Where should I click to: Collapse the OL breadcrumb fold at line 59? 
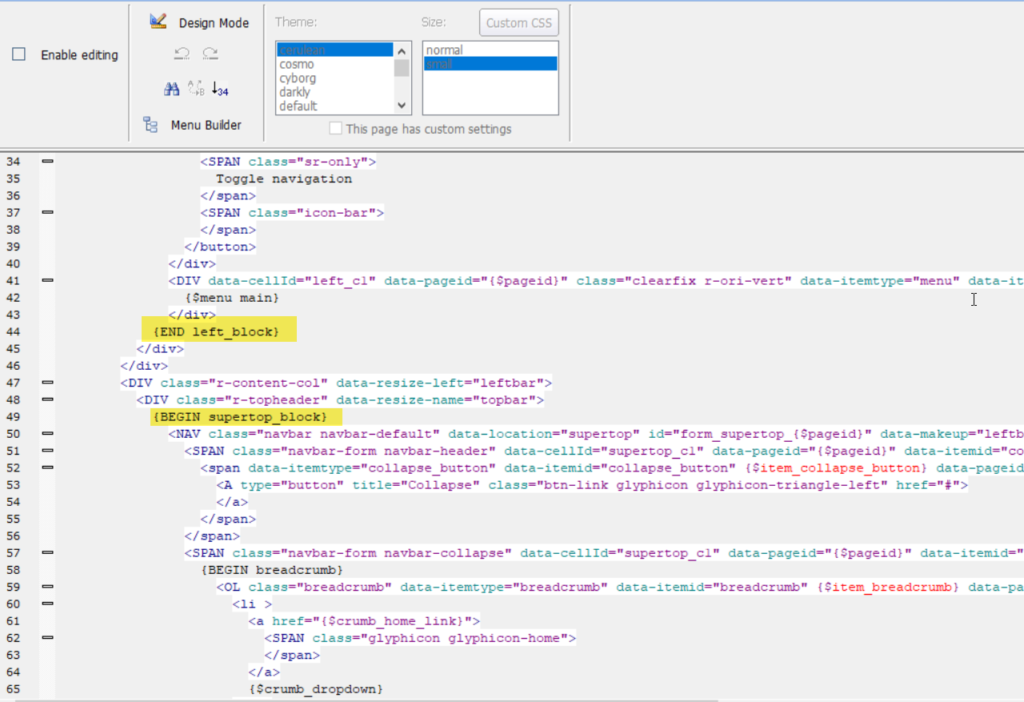[47, 587]
